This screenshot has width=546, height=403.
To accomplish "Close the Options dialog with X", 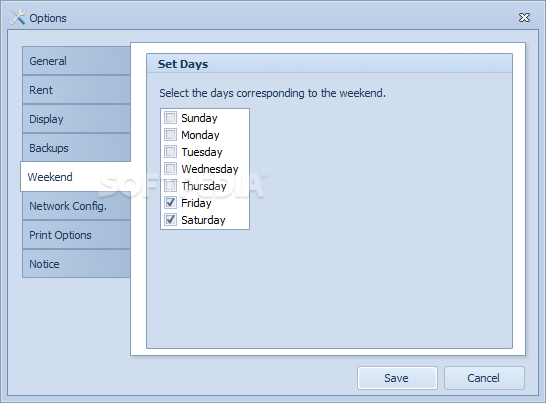I will coord(524,17).
